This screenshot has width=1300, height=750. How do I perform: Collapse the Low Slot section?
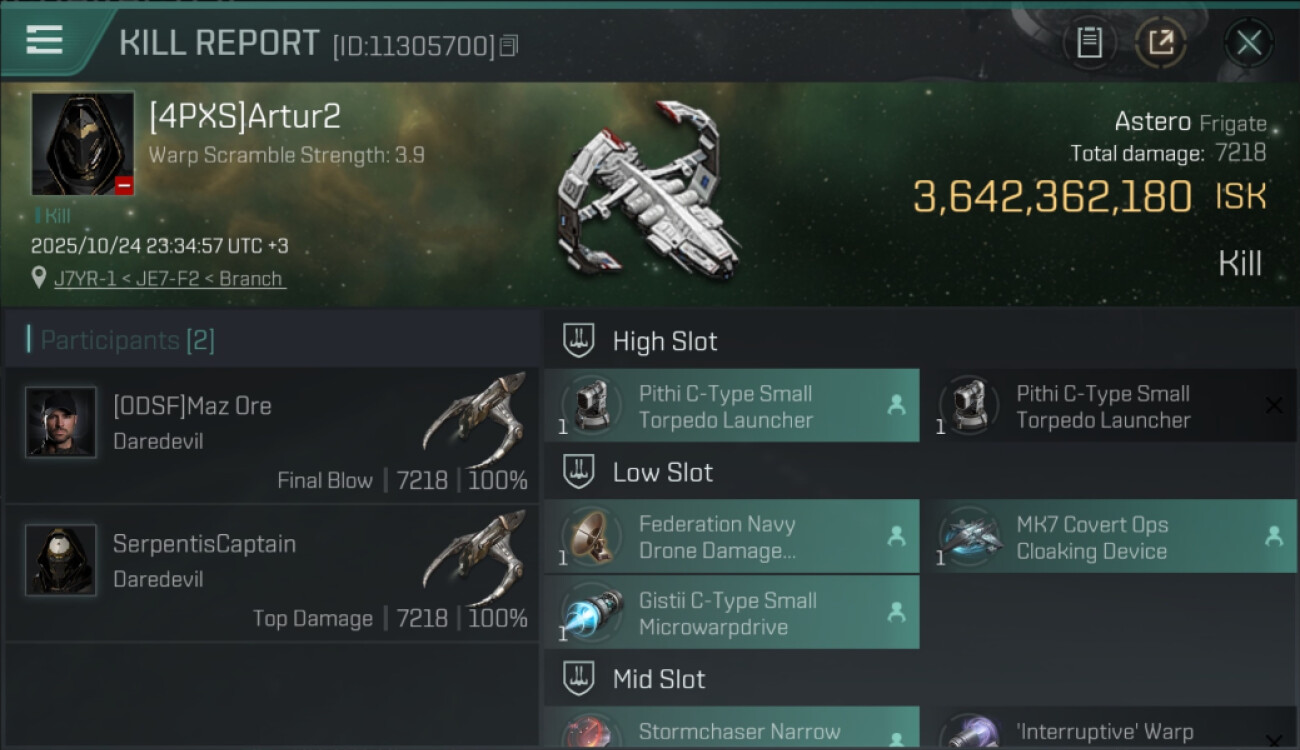pos(579,472)
